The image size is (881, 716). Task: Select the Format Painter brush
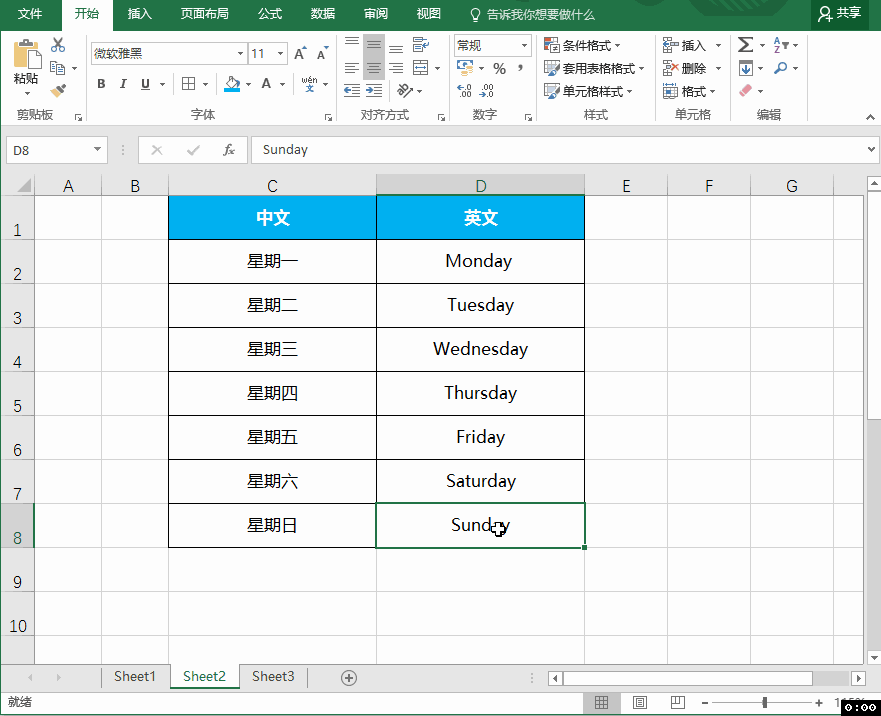click(x=58, y=90)
